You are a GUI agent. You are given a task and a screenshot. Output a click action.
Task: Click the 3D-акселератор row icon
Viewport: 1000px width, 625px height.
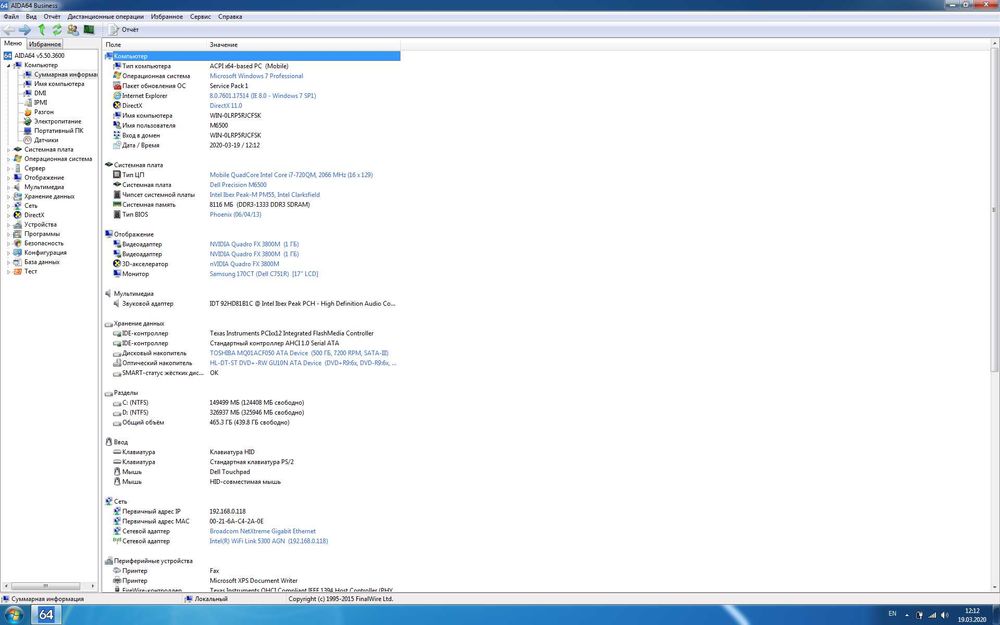pos(117,263)
